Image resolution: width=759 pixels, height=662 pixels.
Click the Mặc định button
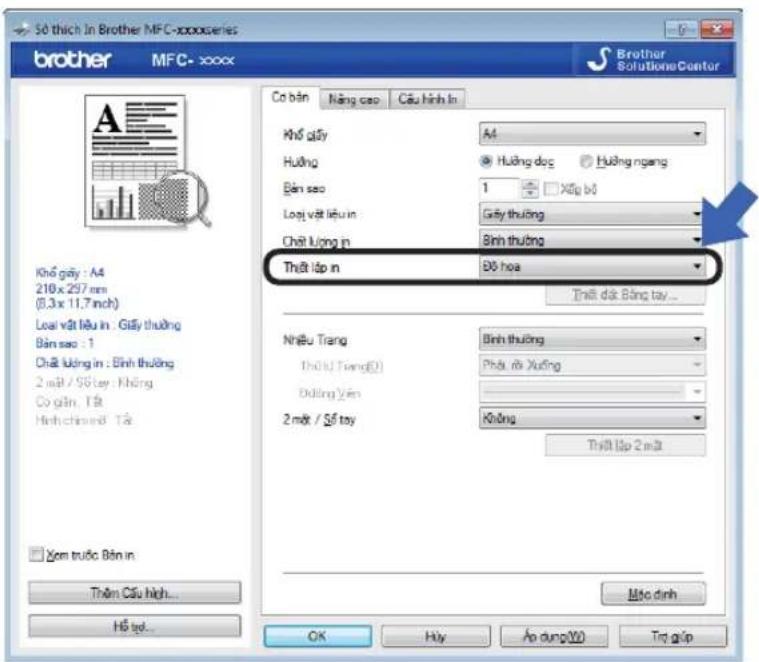tap(653, 594)
